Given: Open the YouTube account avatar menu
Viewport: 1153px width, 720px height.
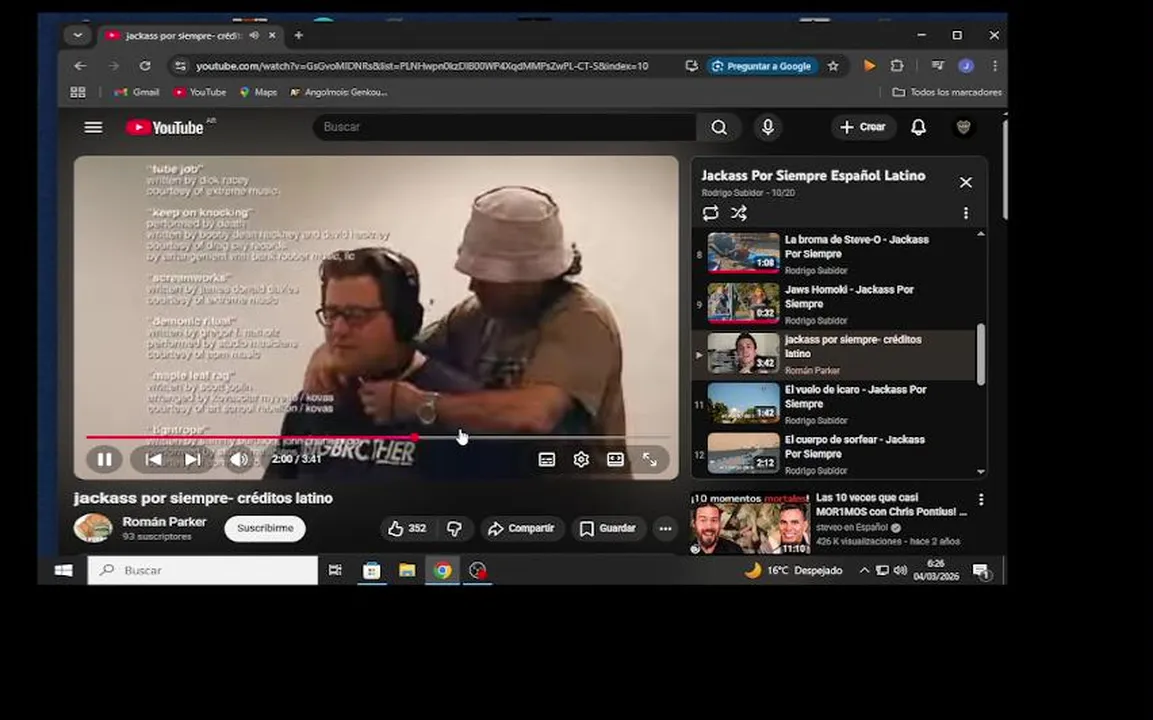Looking at the screenshot, I should click(x=963, y=127).
